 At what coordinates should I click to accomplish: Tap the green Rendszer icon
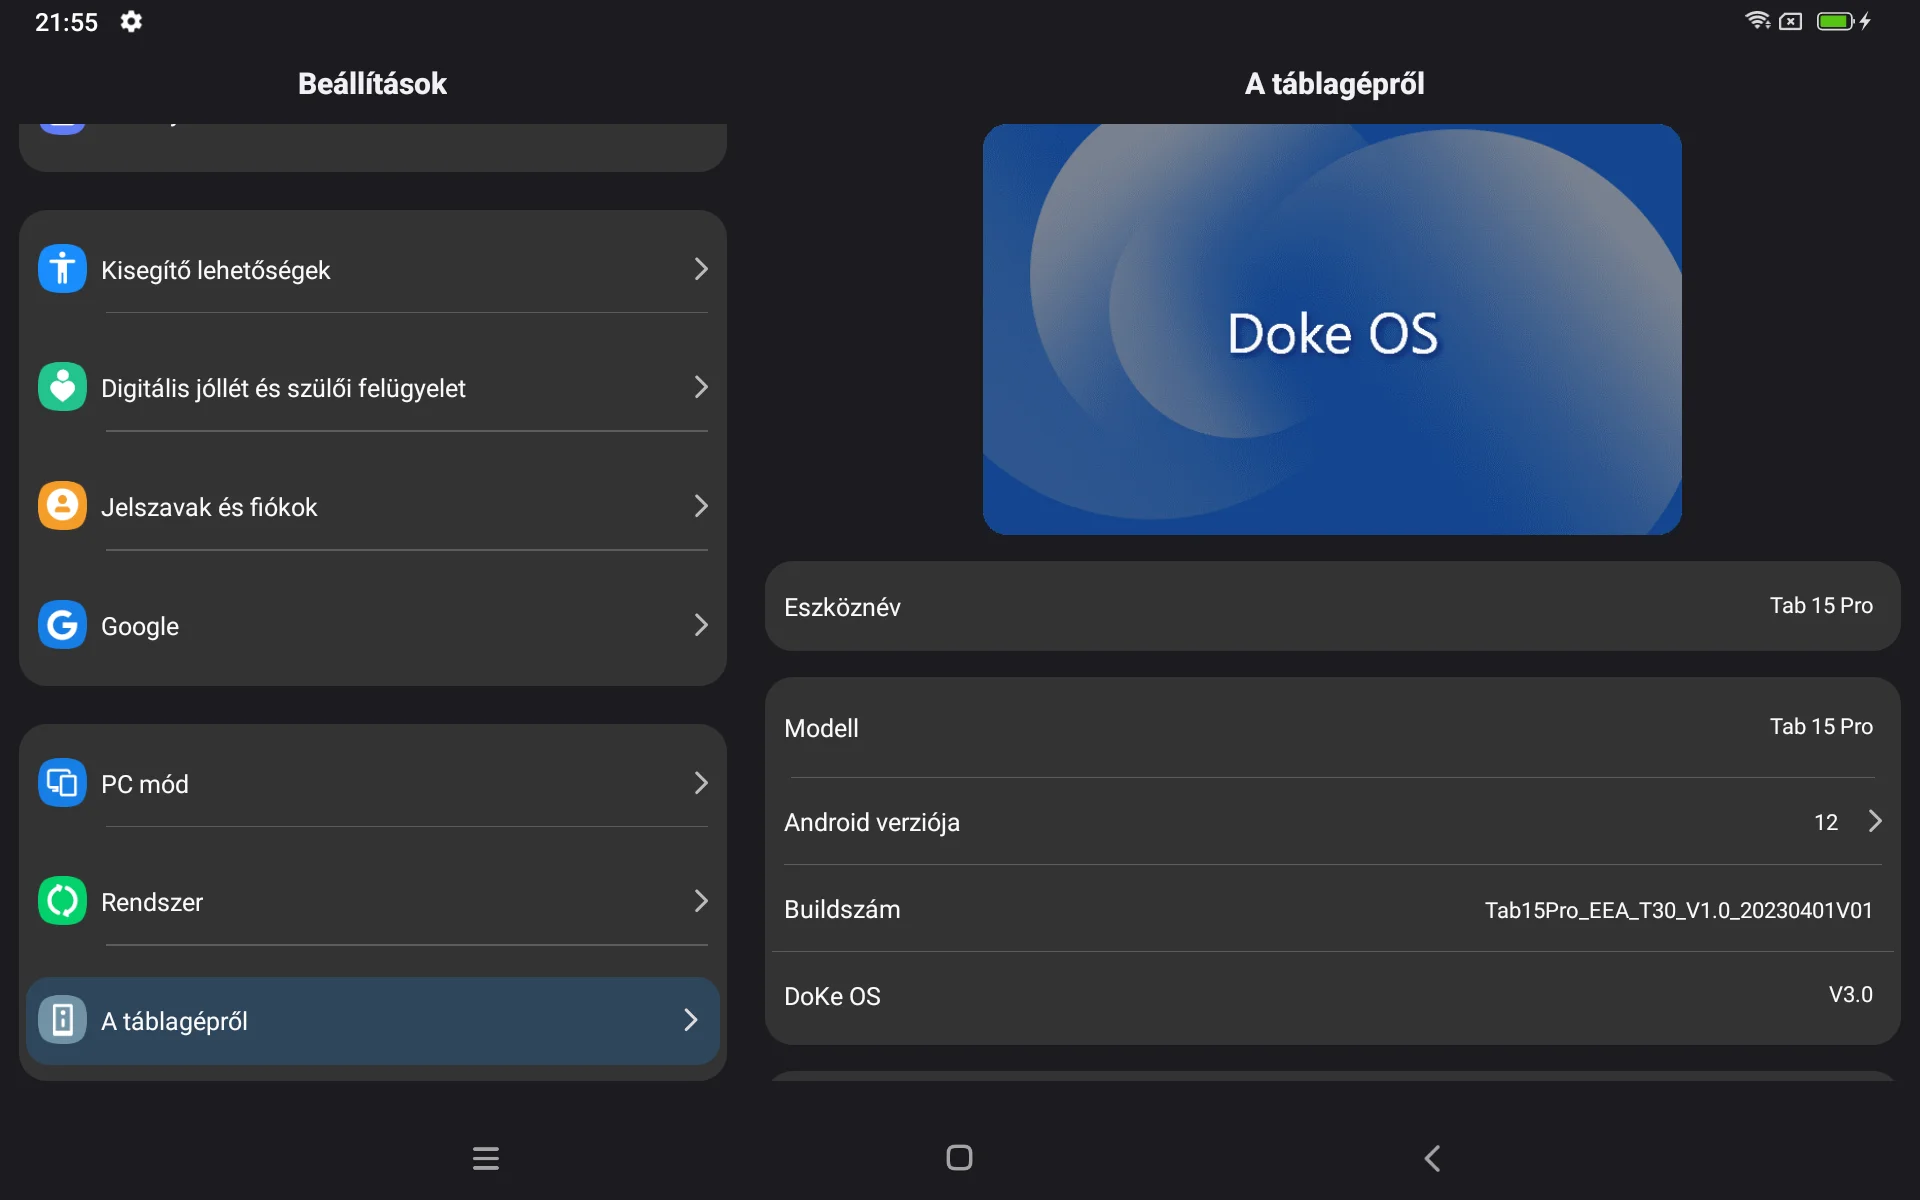coord(62,901)
